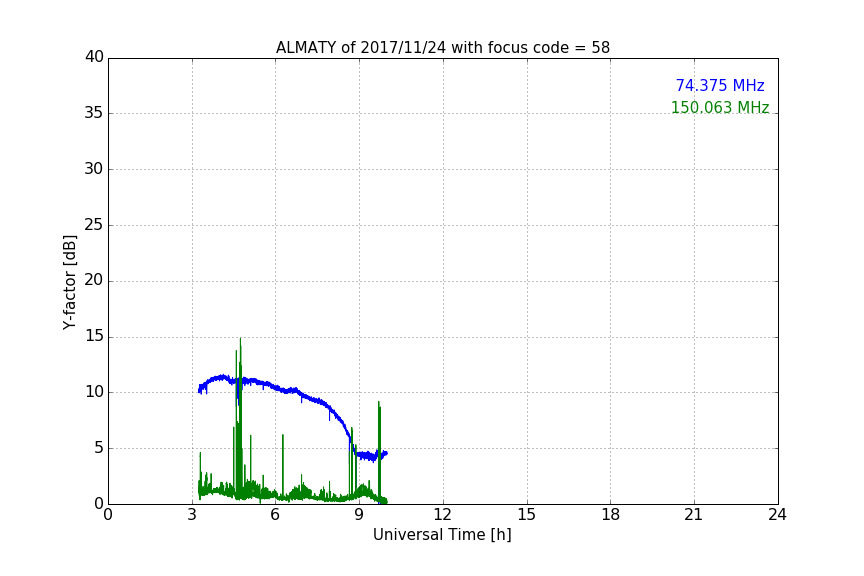Click x-axis tick label '21'
This screenshot has height=576, width=864.
pos(694,515)
